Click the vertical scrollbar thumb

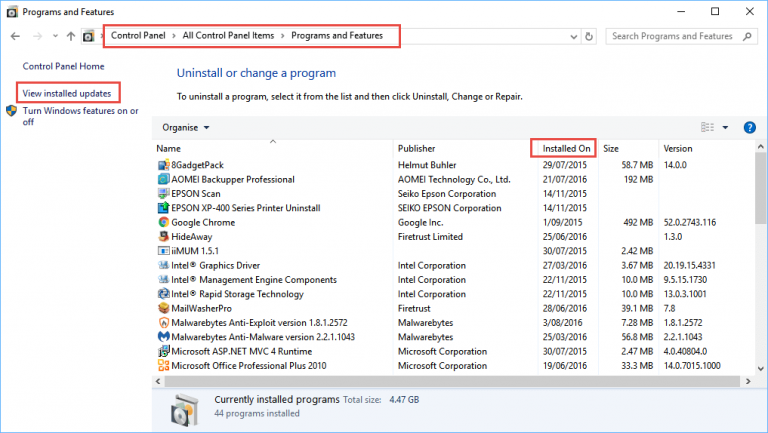(x=760, y=188)
